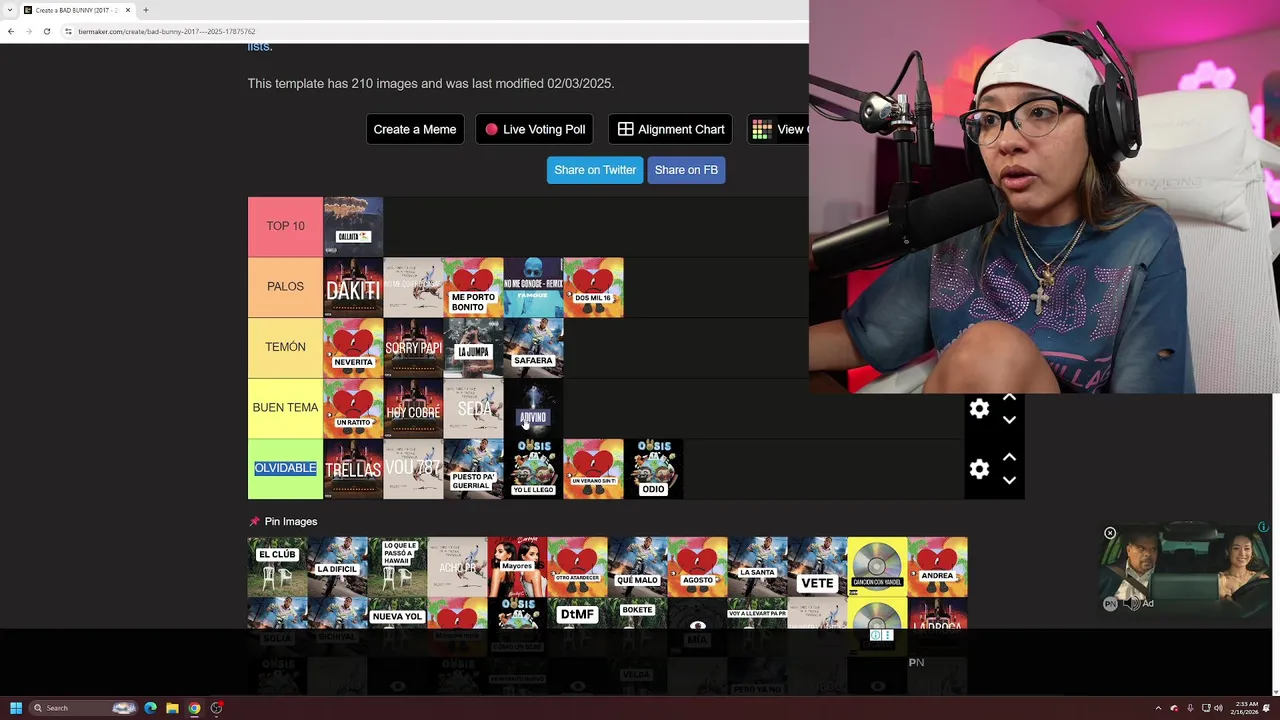Screen dimensions: 1280x720
Task: Move OLVIDABLE row up with arrow
Action: point(1009,458)
